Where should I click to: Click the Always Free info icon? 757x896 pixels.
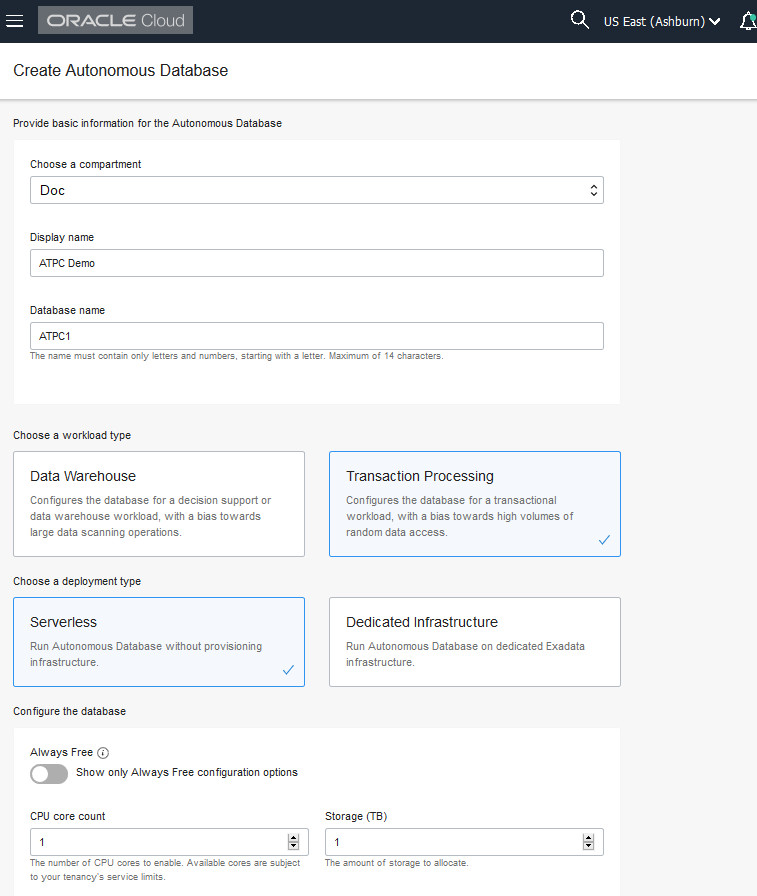[103, 753]
